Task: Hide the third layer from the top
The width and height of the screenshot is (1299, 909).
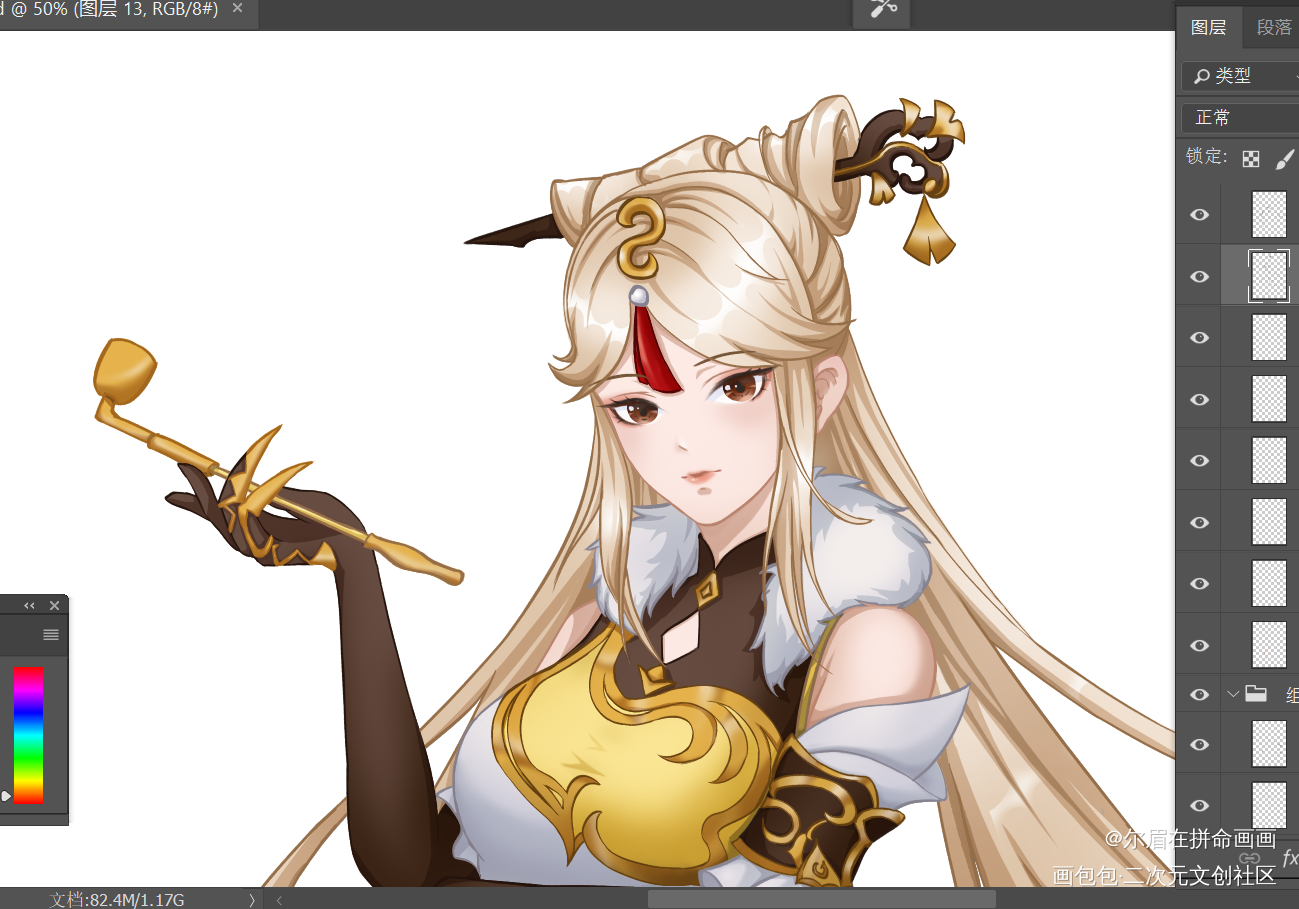Action: tap(1199, 338)
